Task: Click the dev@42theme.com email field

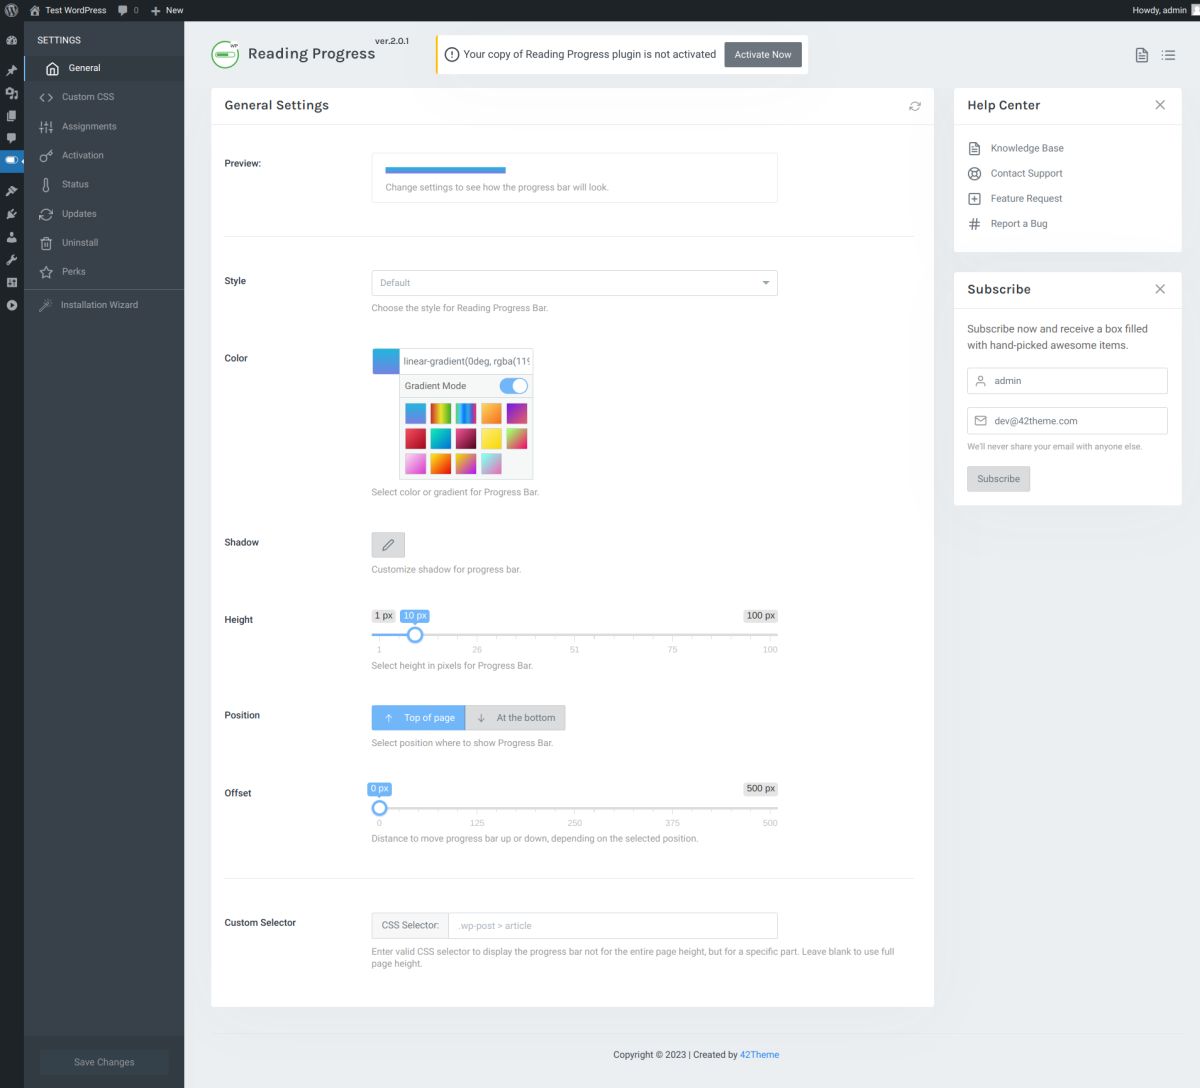Action: [1067, 421]
